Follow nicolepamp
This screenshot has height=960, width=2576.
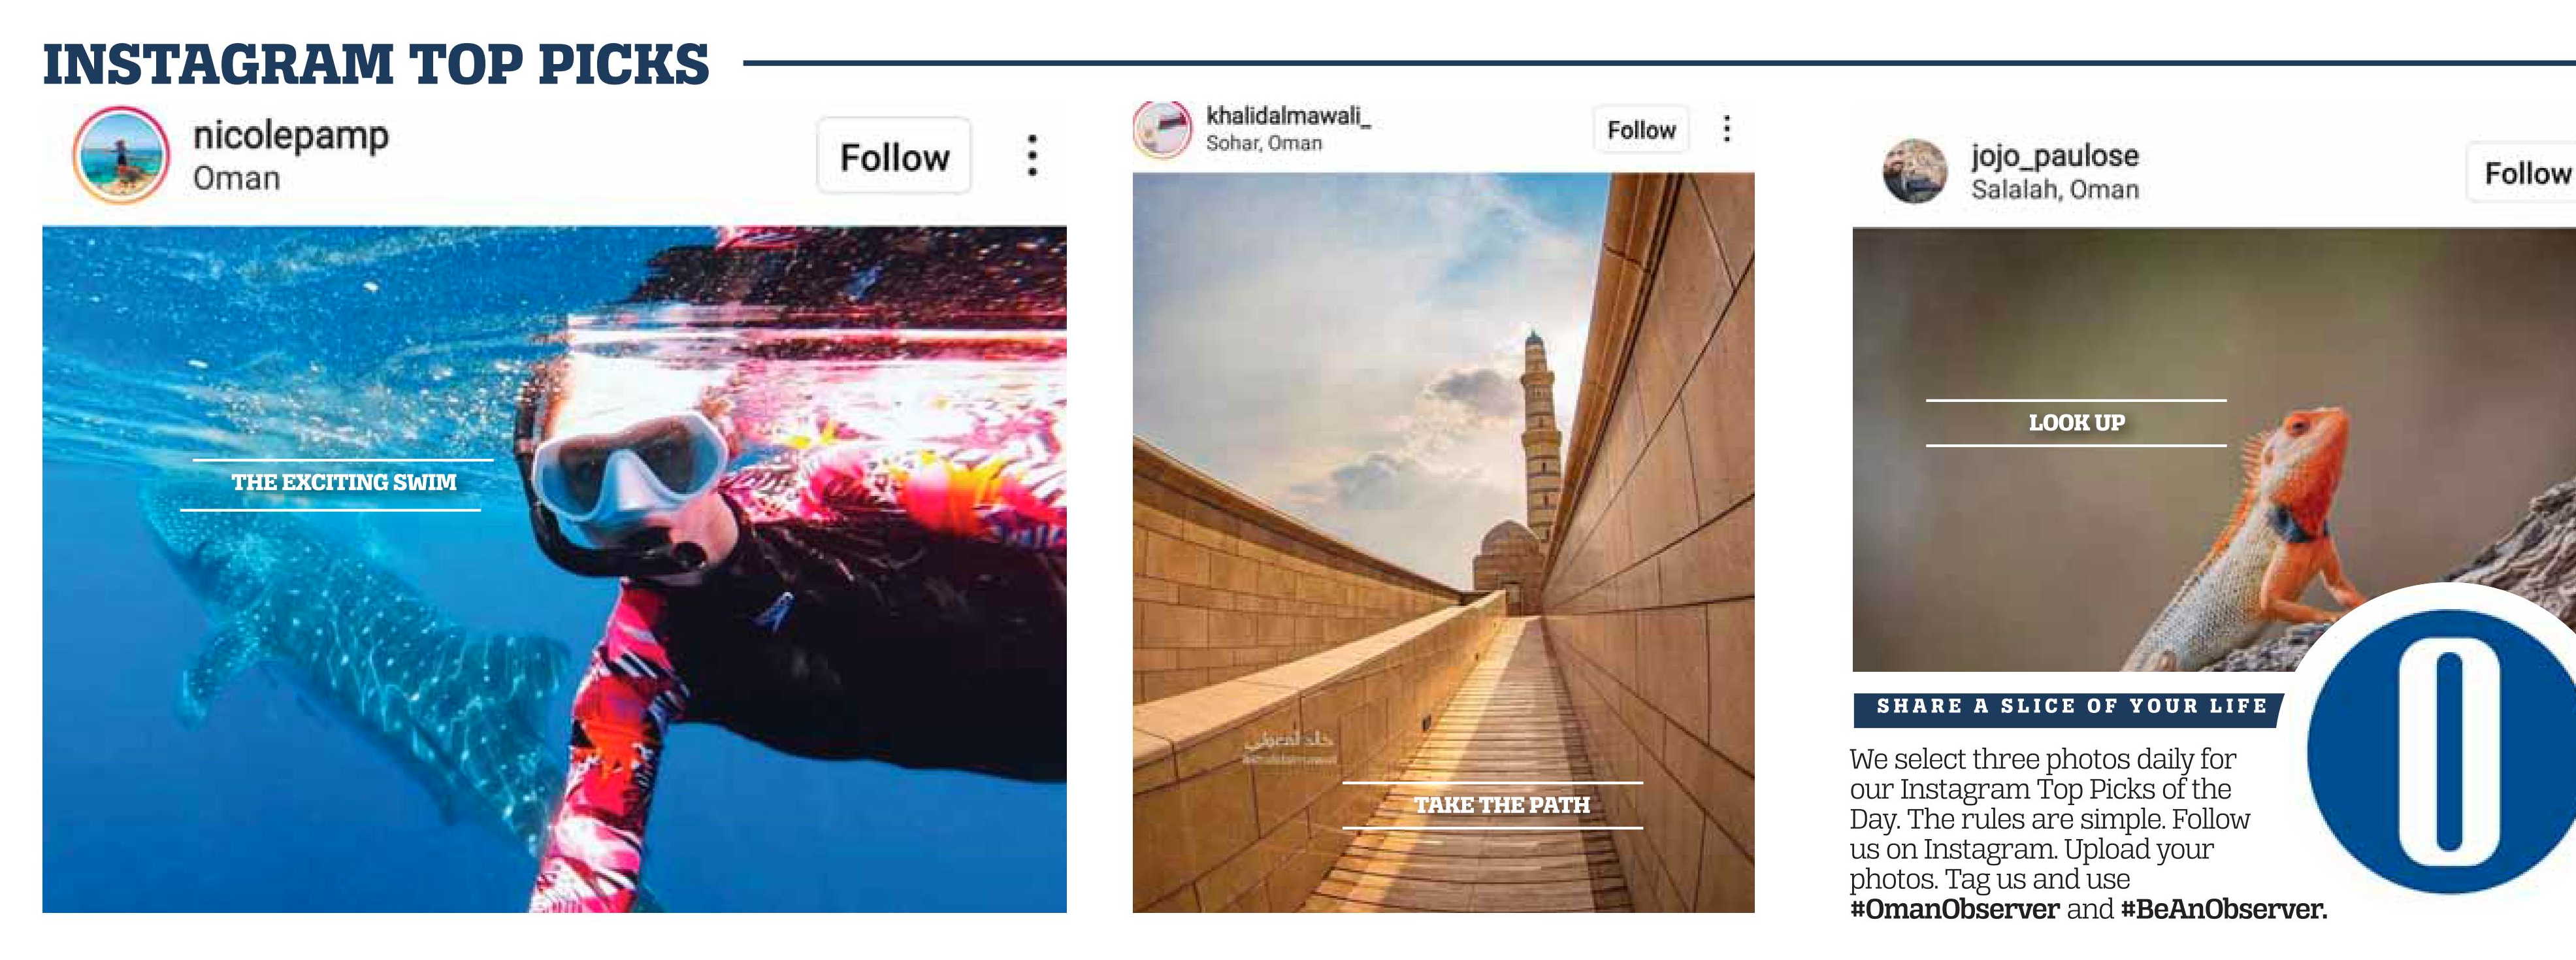[x=894, y=156]
